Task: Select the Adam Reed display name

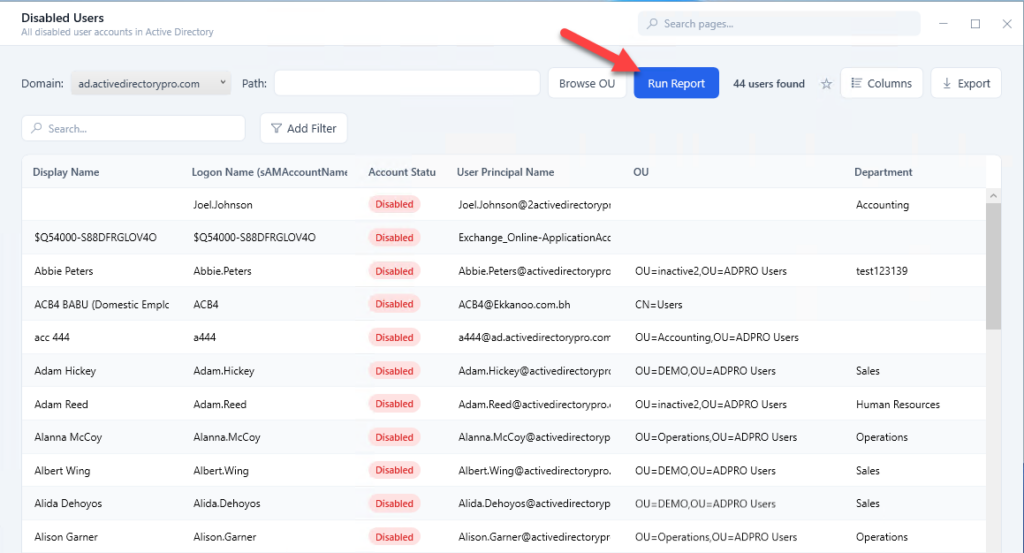Action: [61, 404]
